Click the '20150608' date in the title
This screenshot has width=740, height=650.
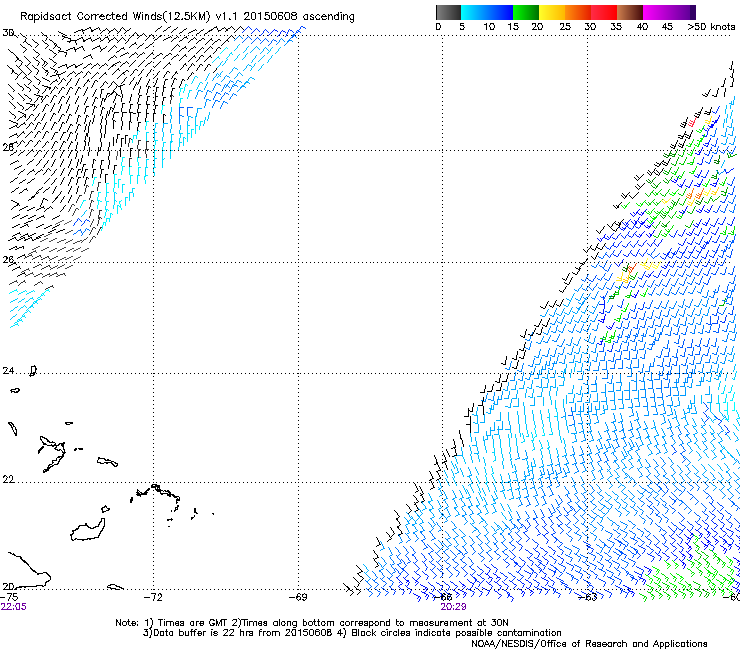tap(270, 16)
